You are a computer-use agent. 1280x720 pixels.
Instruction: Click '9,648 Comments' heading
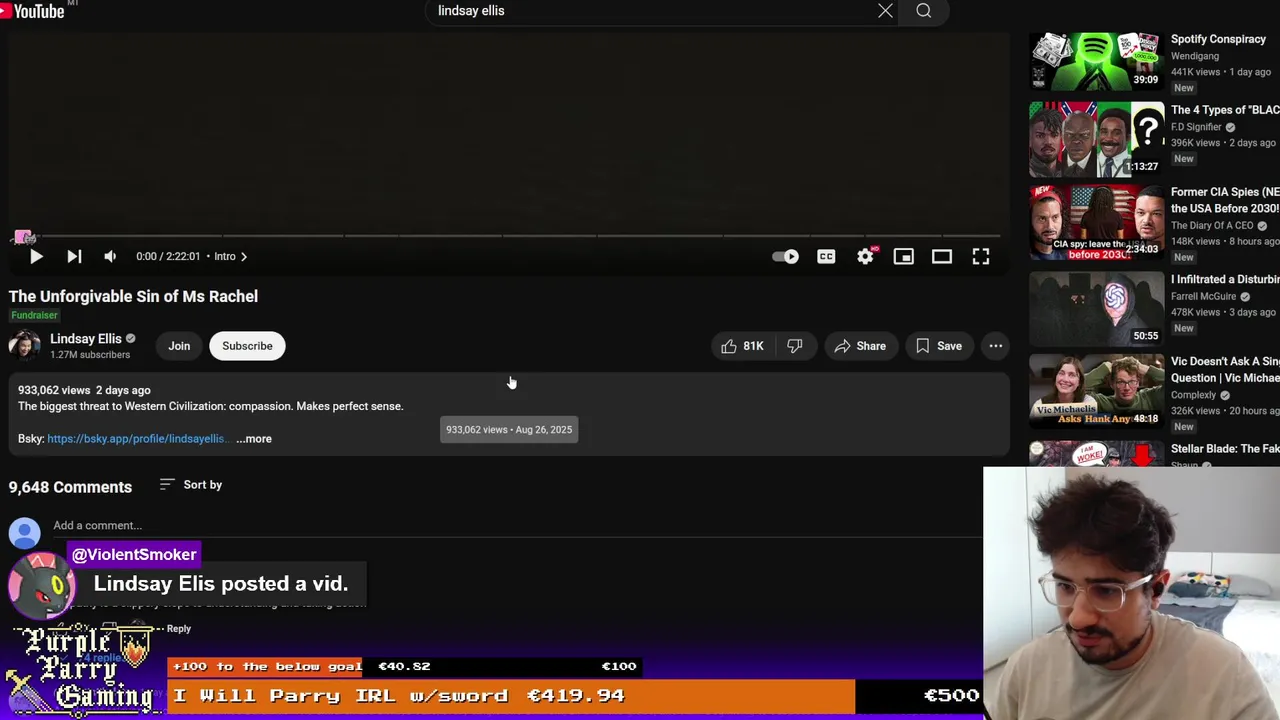tap(70, 487)
